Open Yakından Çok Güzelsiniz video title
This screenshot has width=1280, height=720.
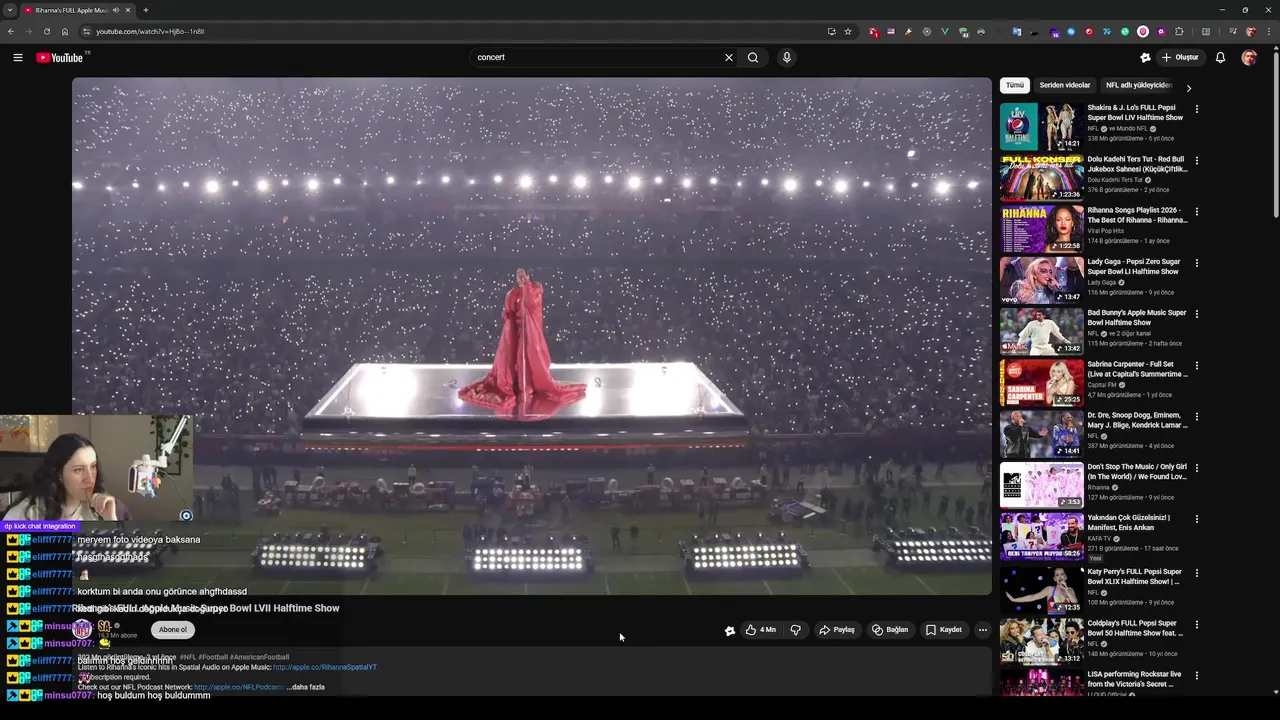pos(1129,523)
